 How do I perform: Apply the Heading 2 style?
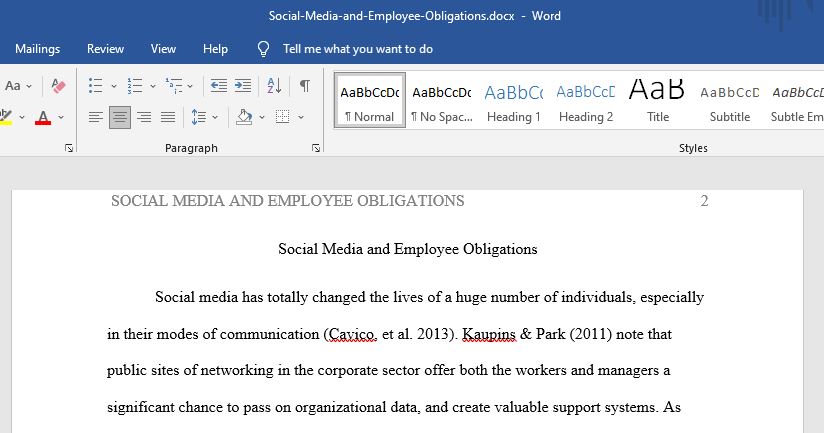pyautogui.click(x=586, y=100)
